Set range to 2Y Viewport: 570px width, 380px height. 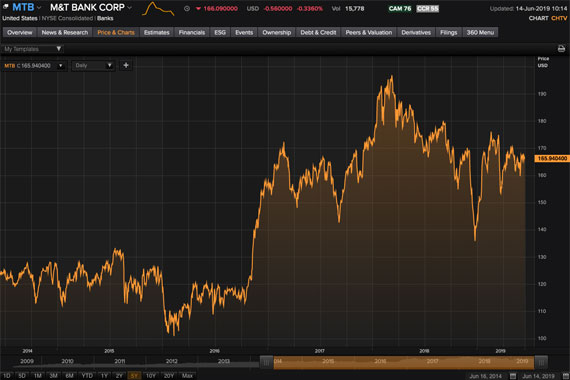click(119, 376)
